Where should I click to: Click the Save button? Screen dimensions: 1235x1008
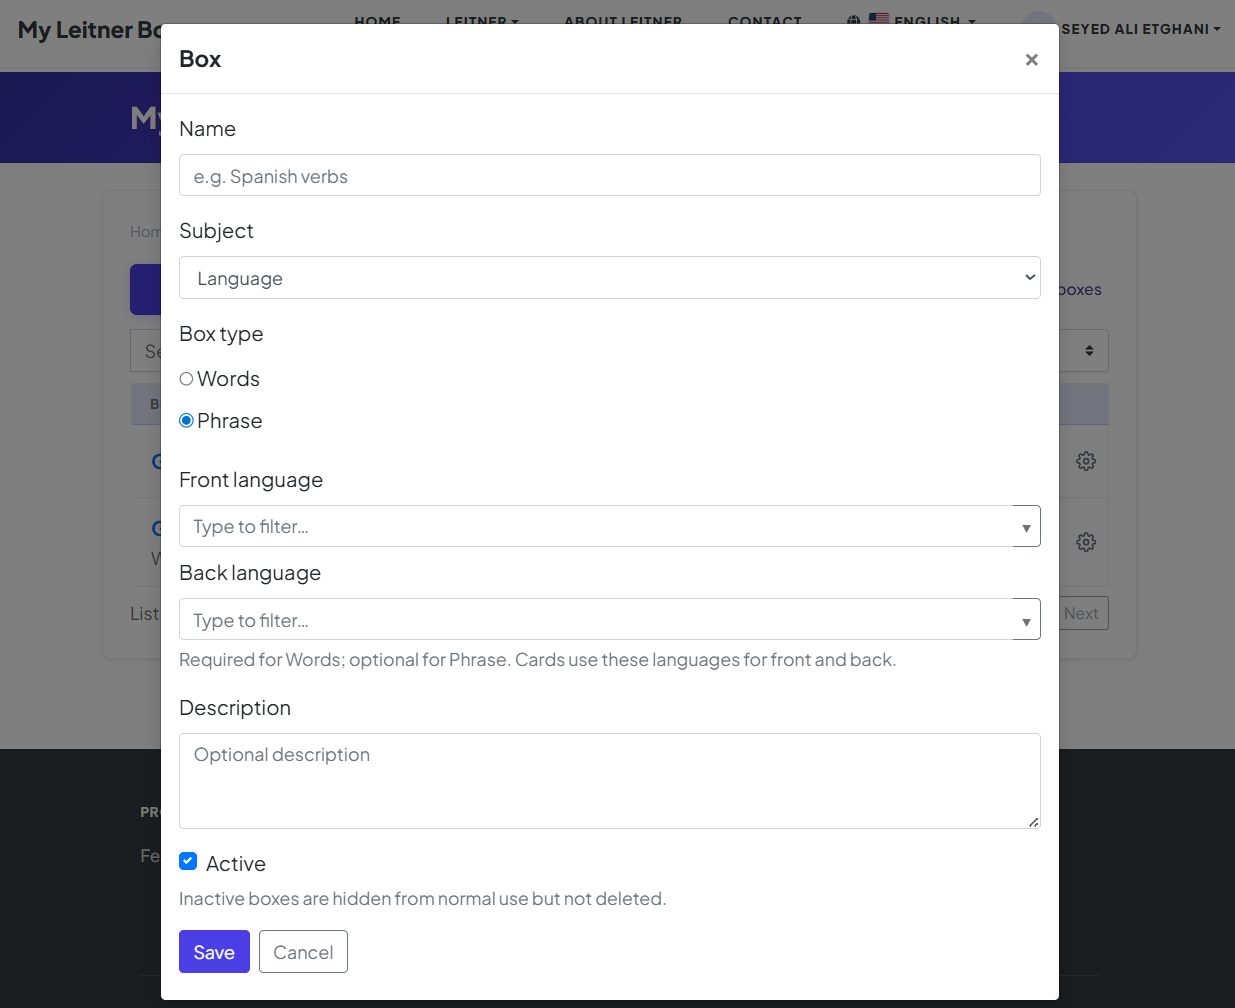[214, 952]
